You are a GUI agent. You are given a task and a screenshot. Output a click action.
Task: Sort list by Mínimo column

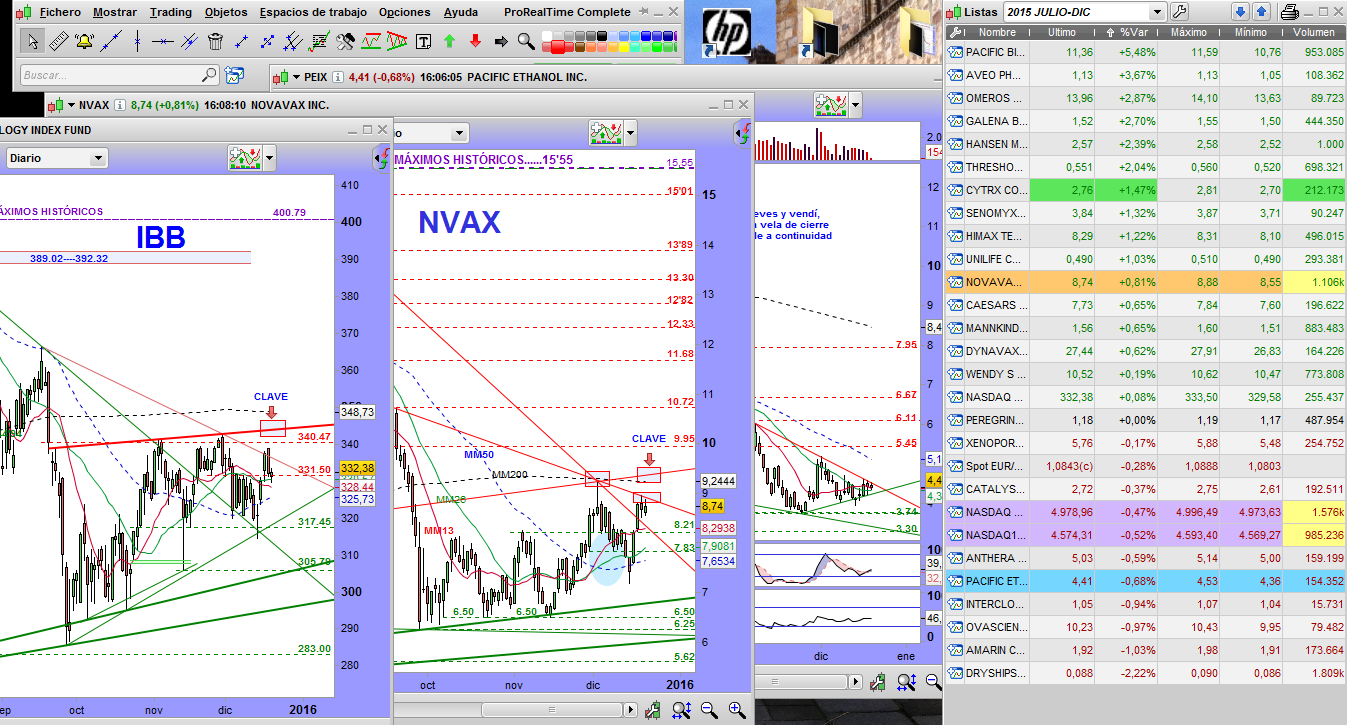[1253, 32]
